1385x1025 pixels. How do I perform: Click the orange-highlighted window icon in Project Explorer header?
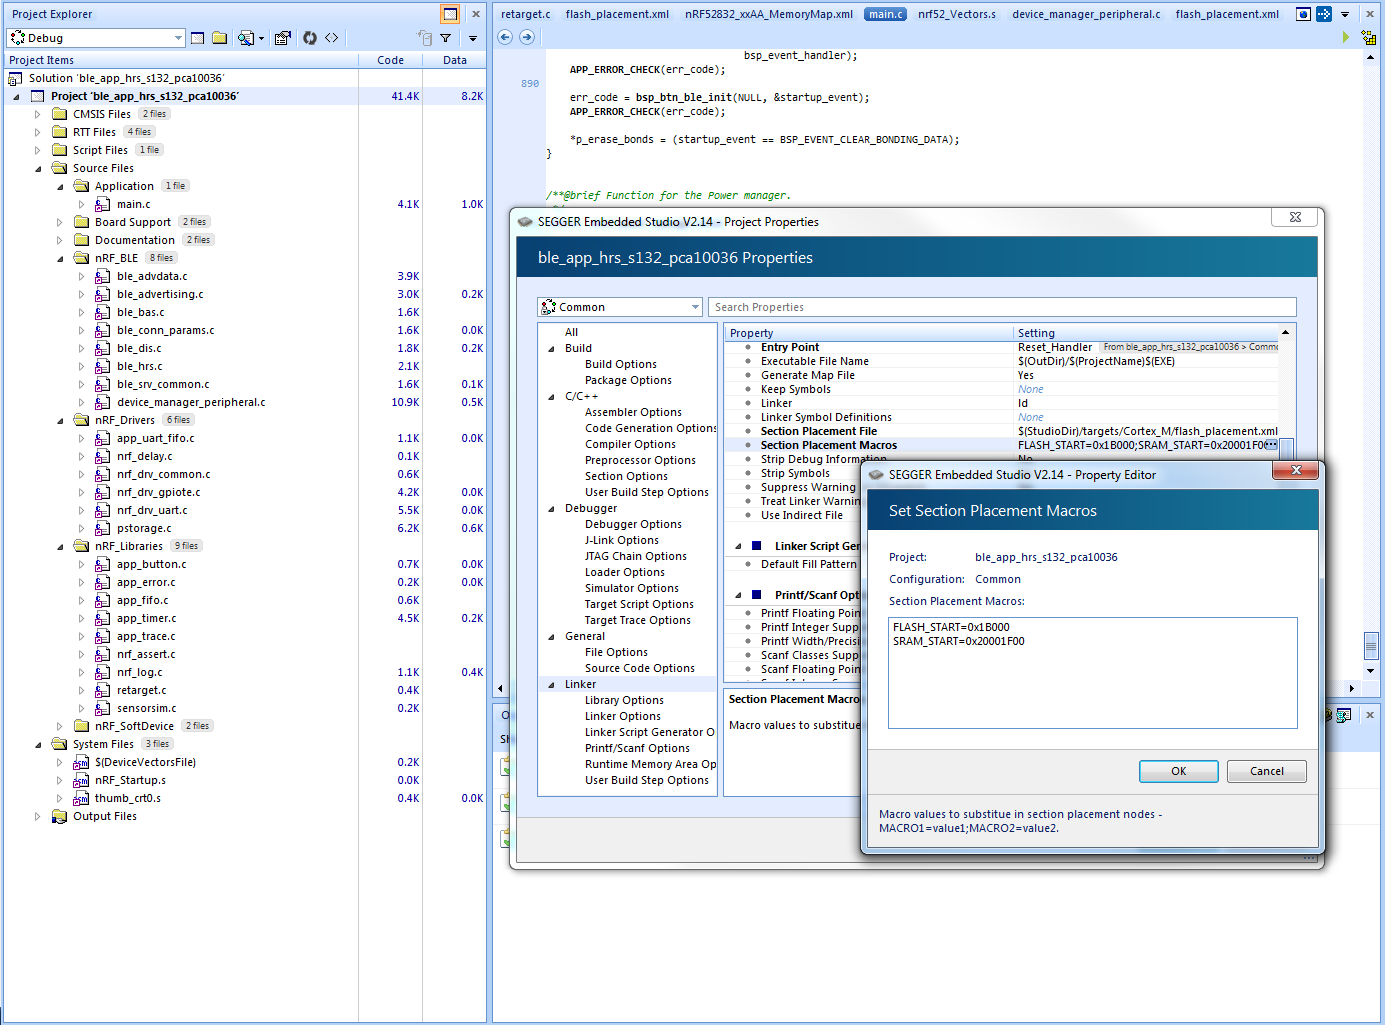[450, 14]
